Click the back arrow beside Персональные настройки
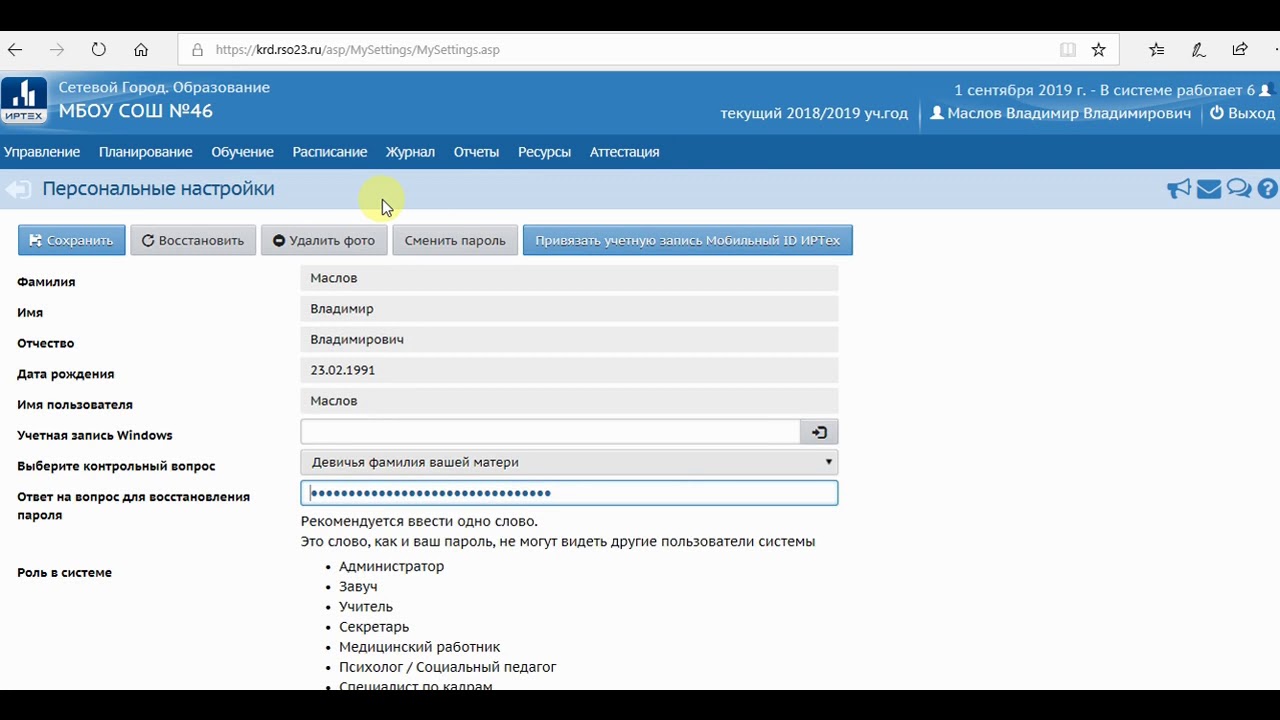 click(x=17, y=189)
